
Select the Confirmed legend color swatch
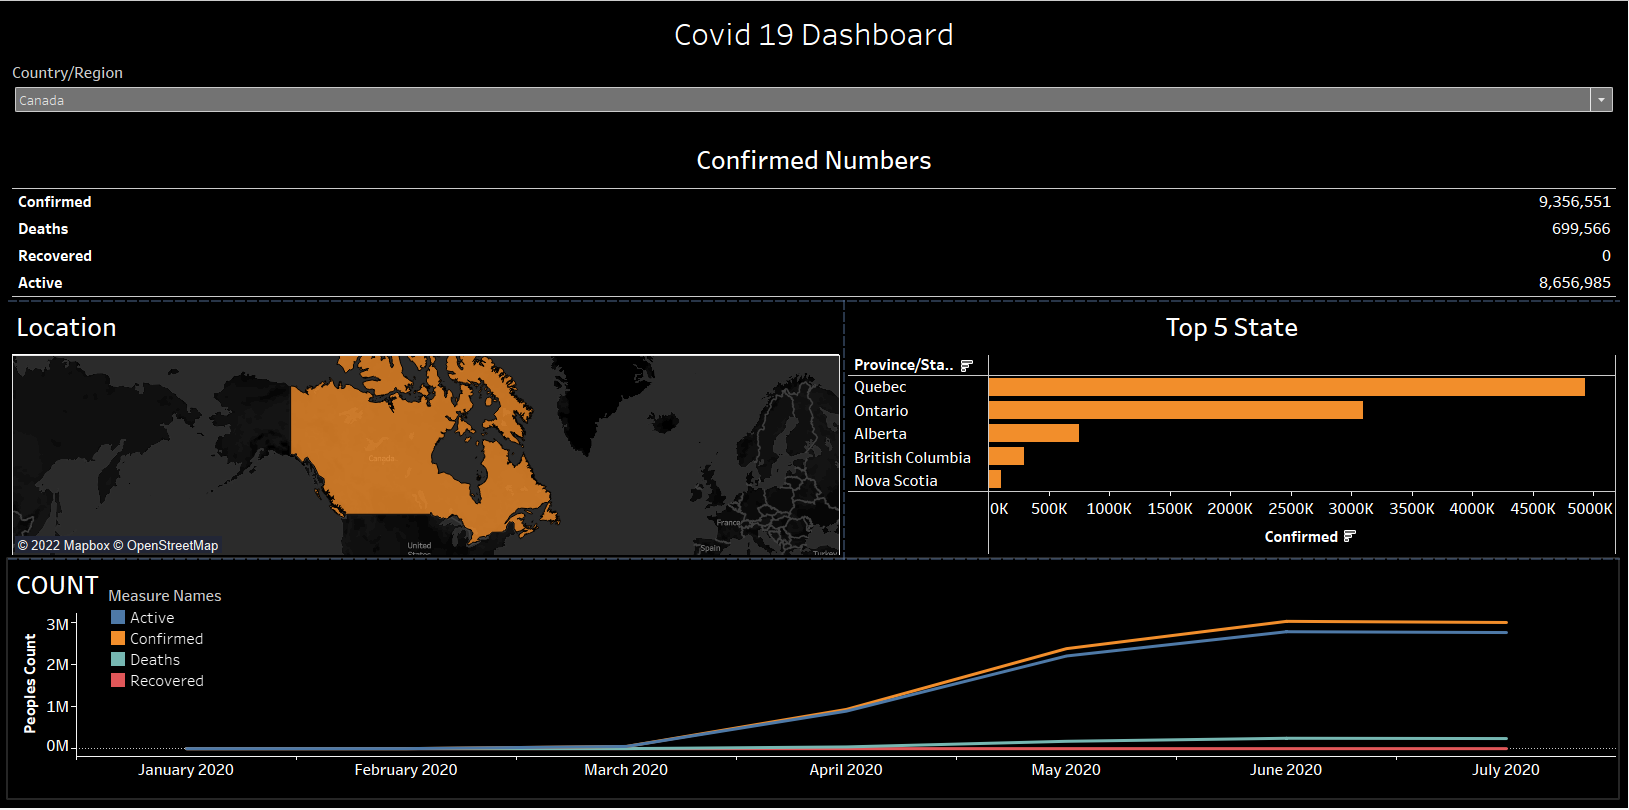click(118, 639)
